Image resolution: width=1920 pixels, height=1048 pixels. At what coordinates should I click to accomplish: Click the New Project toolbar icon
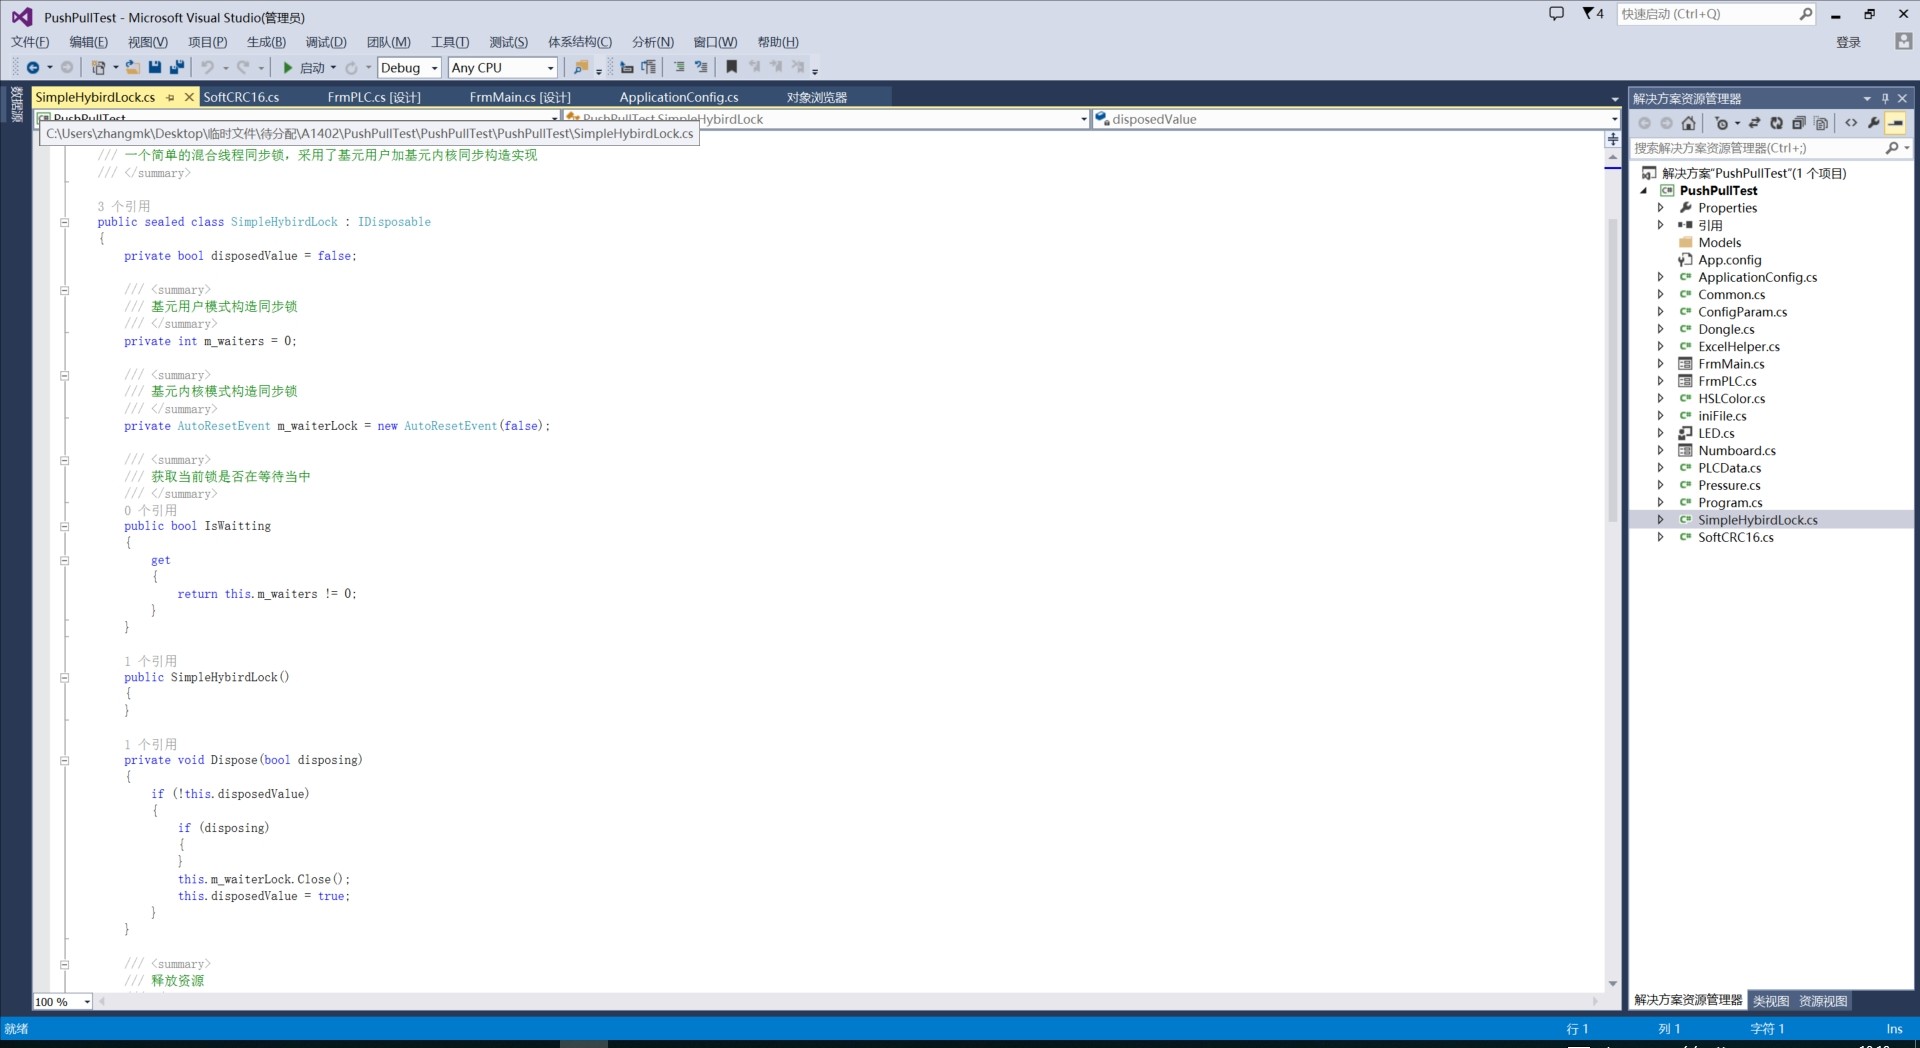click(x=98, y=67)
